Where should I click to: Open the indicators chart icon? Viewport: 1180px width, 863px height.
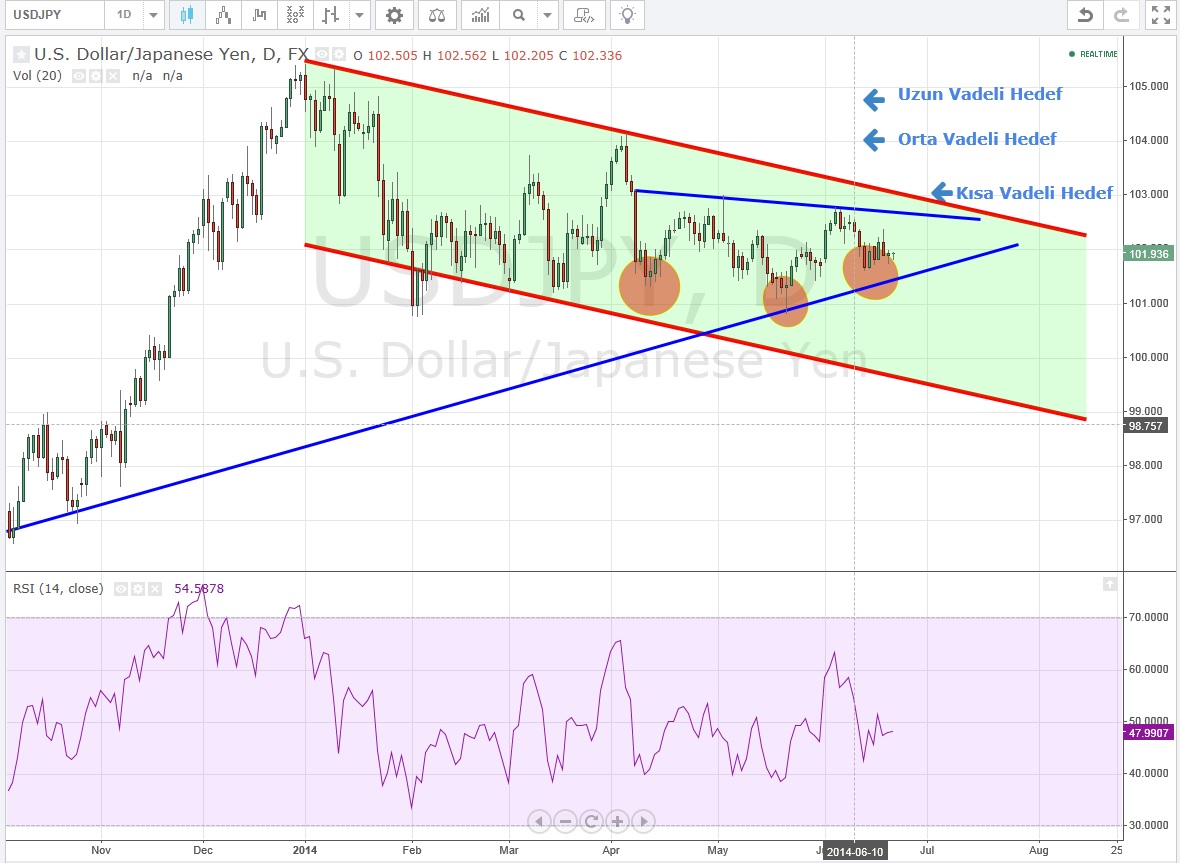point(481,15)
